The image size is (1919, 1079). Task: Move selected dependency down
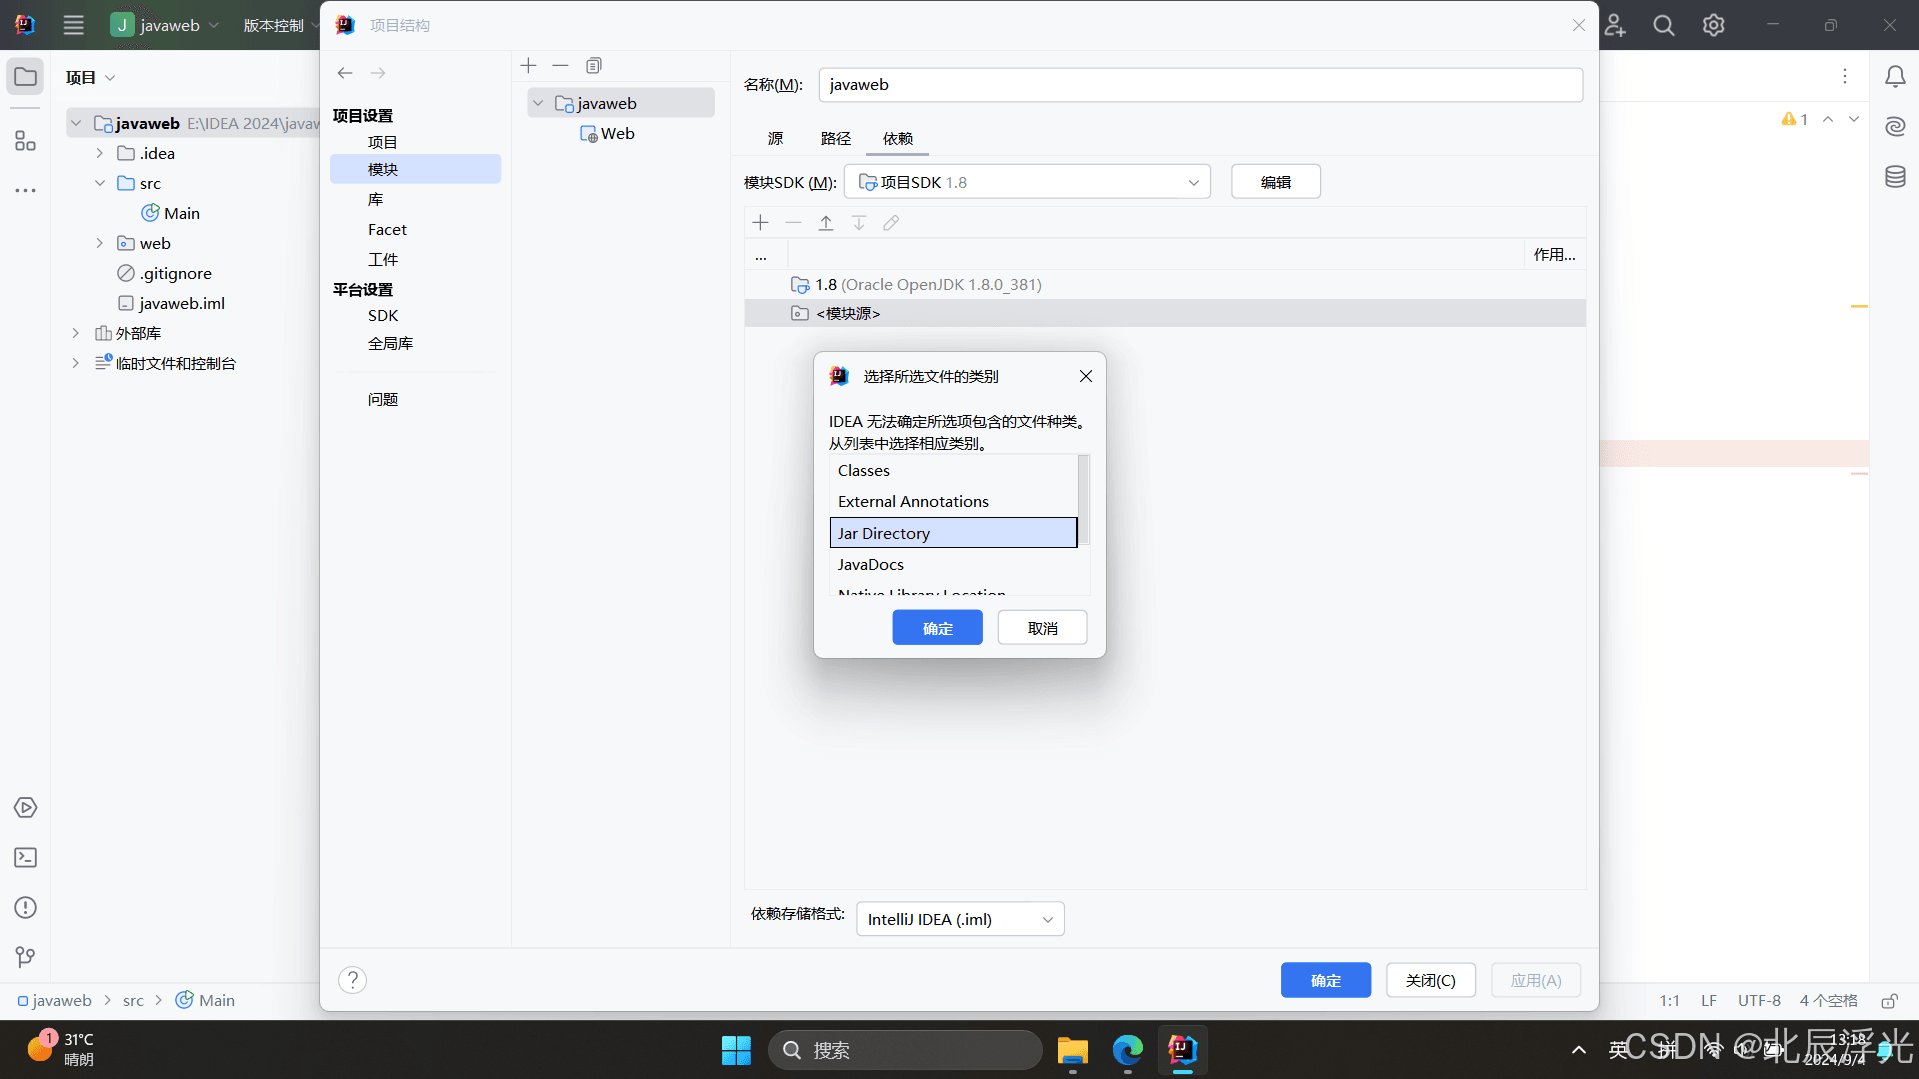pos(859,222)
